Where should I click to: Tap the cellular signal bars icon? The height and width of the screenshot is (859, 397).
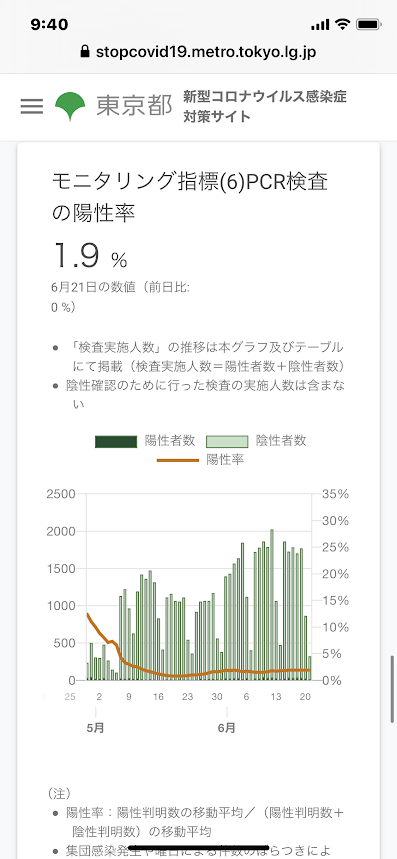320,25
